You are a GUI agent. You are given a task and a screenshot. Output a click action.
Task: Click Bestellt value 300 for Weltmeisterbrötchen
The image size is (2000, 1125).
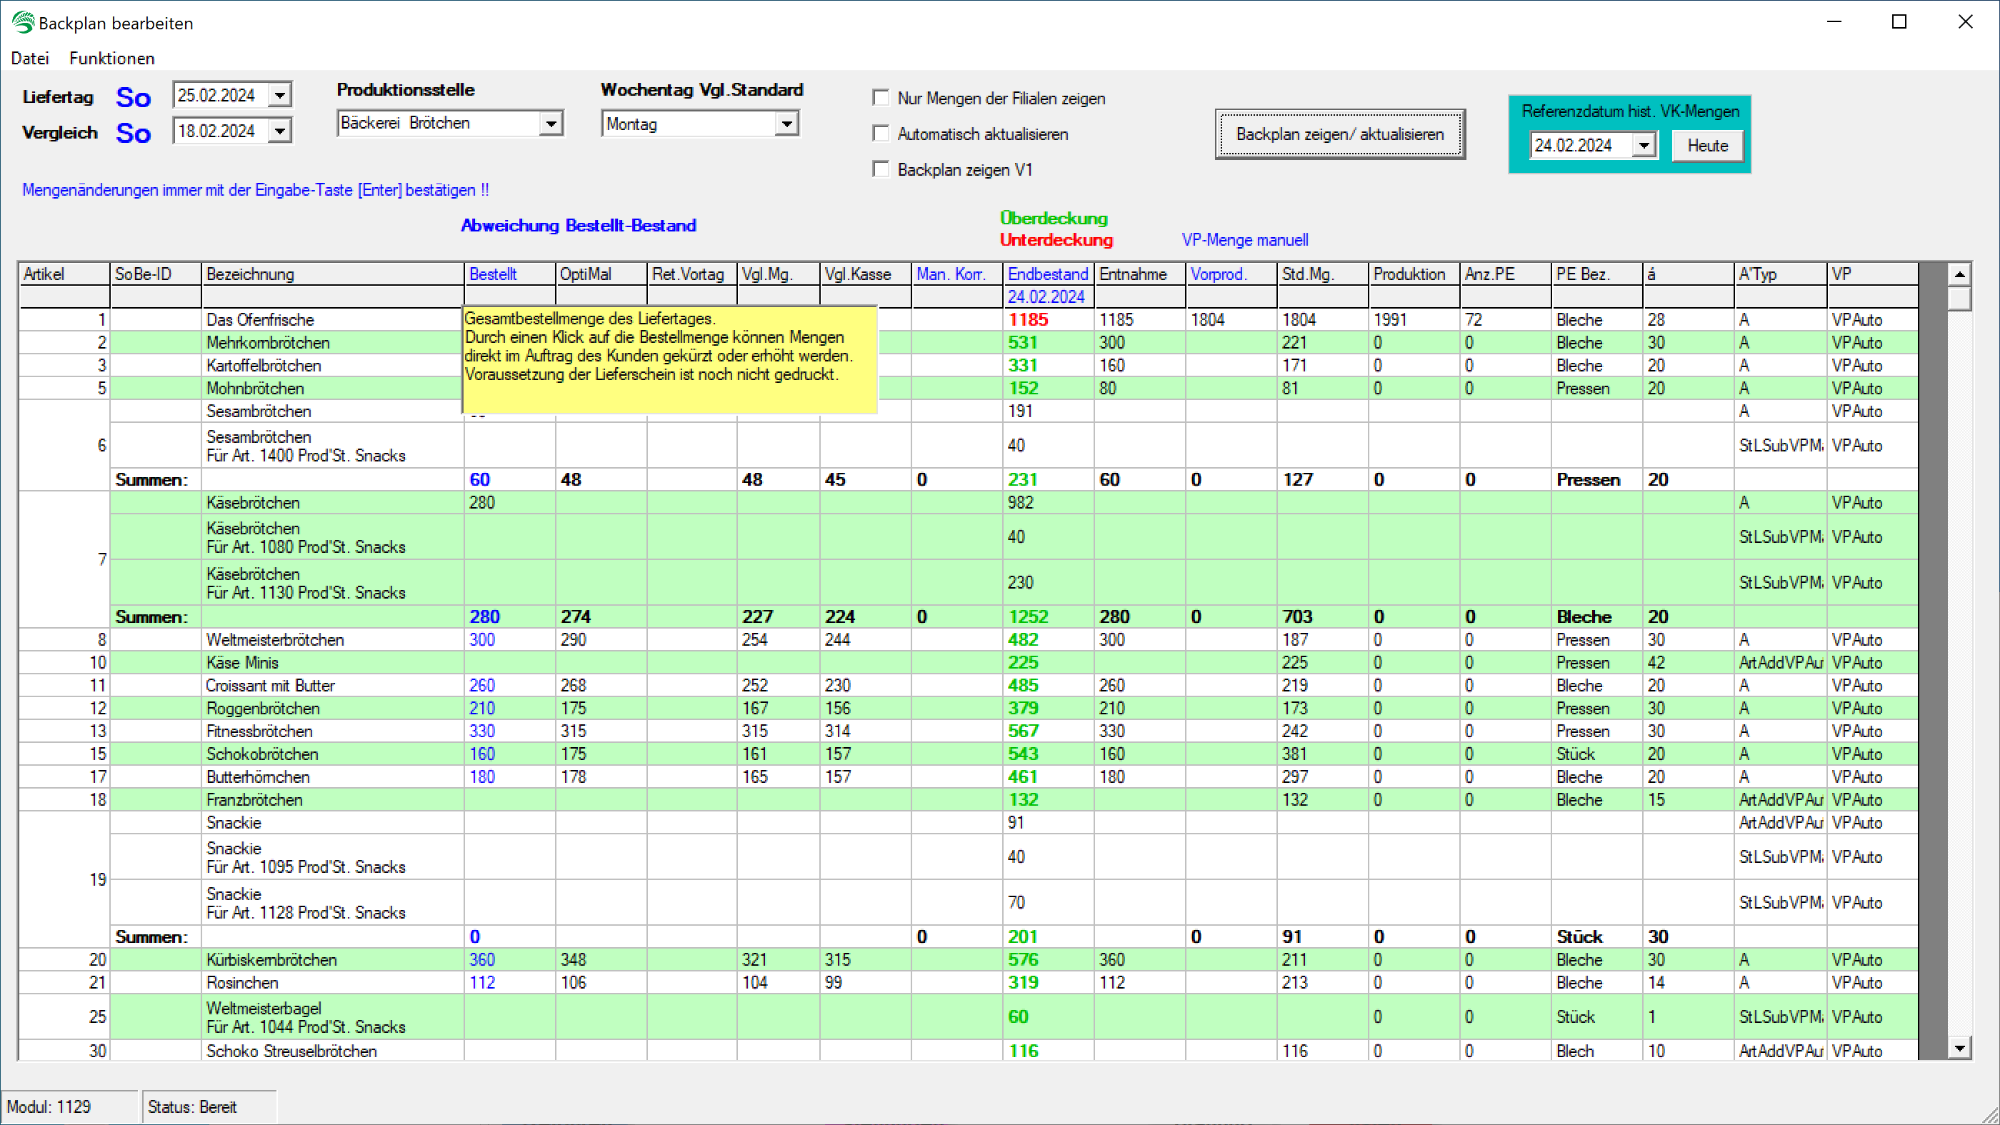[x=482, y=640]
